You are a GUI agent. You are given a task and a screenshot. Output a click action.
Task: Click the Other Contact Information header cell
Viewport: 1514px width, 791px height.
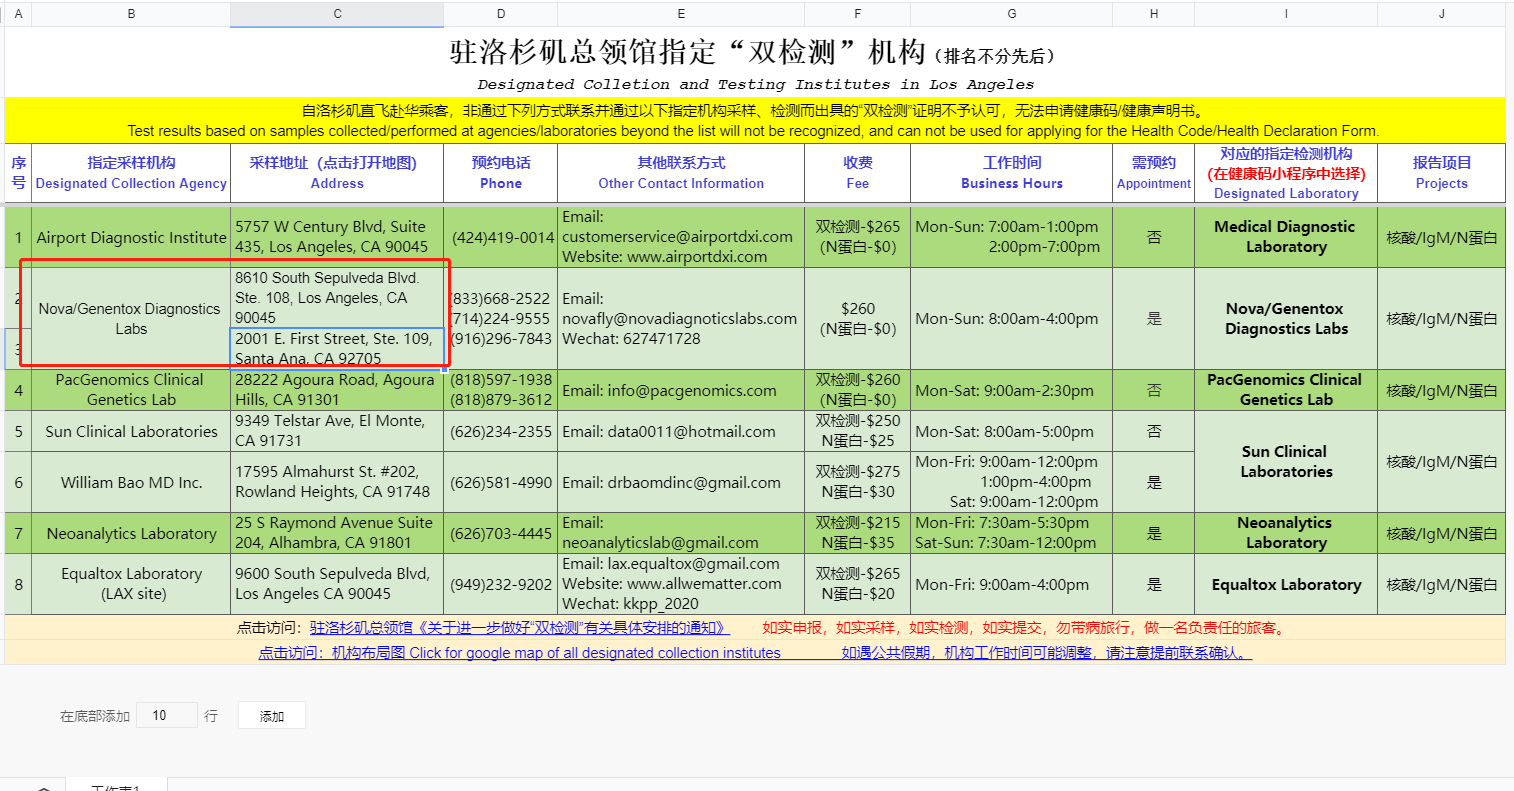tap(681, 173)
